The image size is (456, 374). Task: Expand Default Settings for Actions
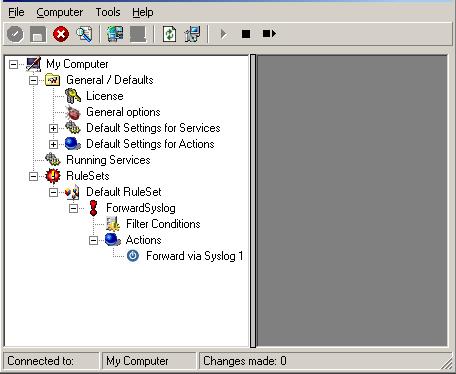click(53, 144)
